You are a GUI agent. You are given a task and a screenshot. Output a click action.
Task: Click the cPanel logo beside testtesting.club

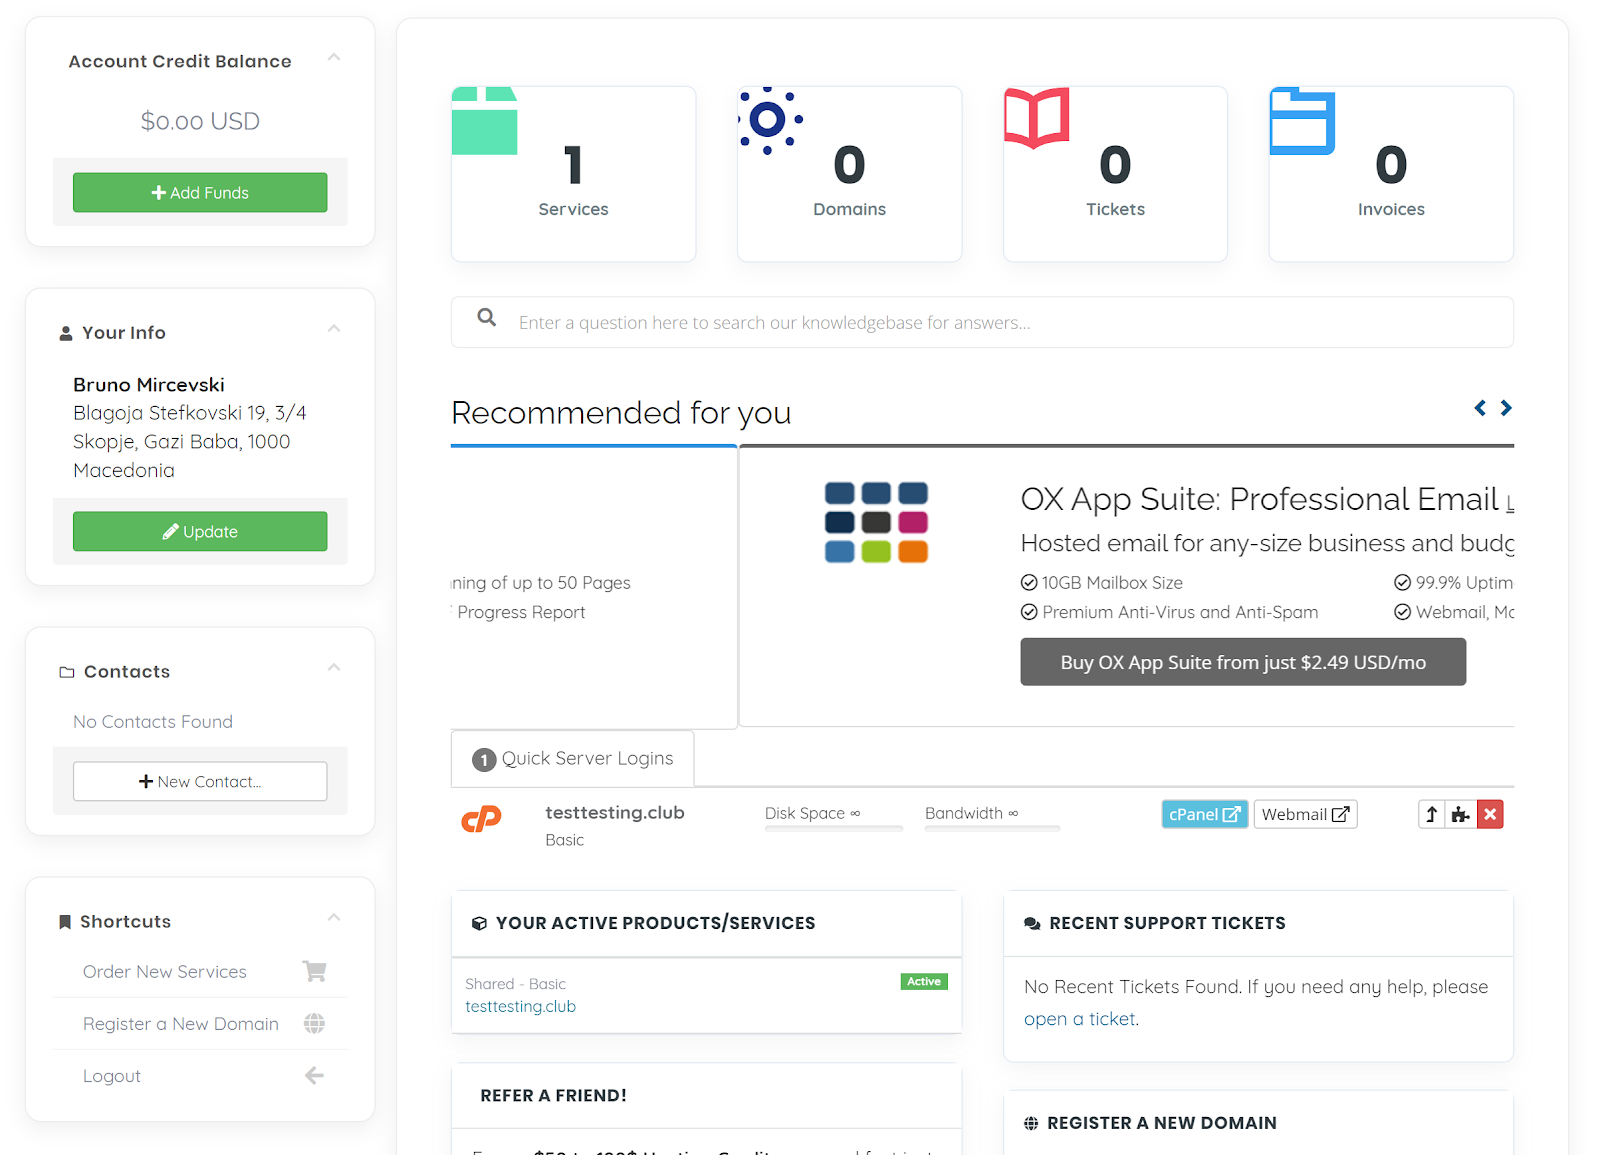[x=481, y=820]
